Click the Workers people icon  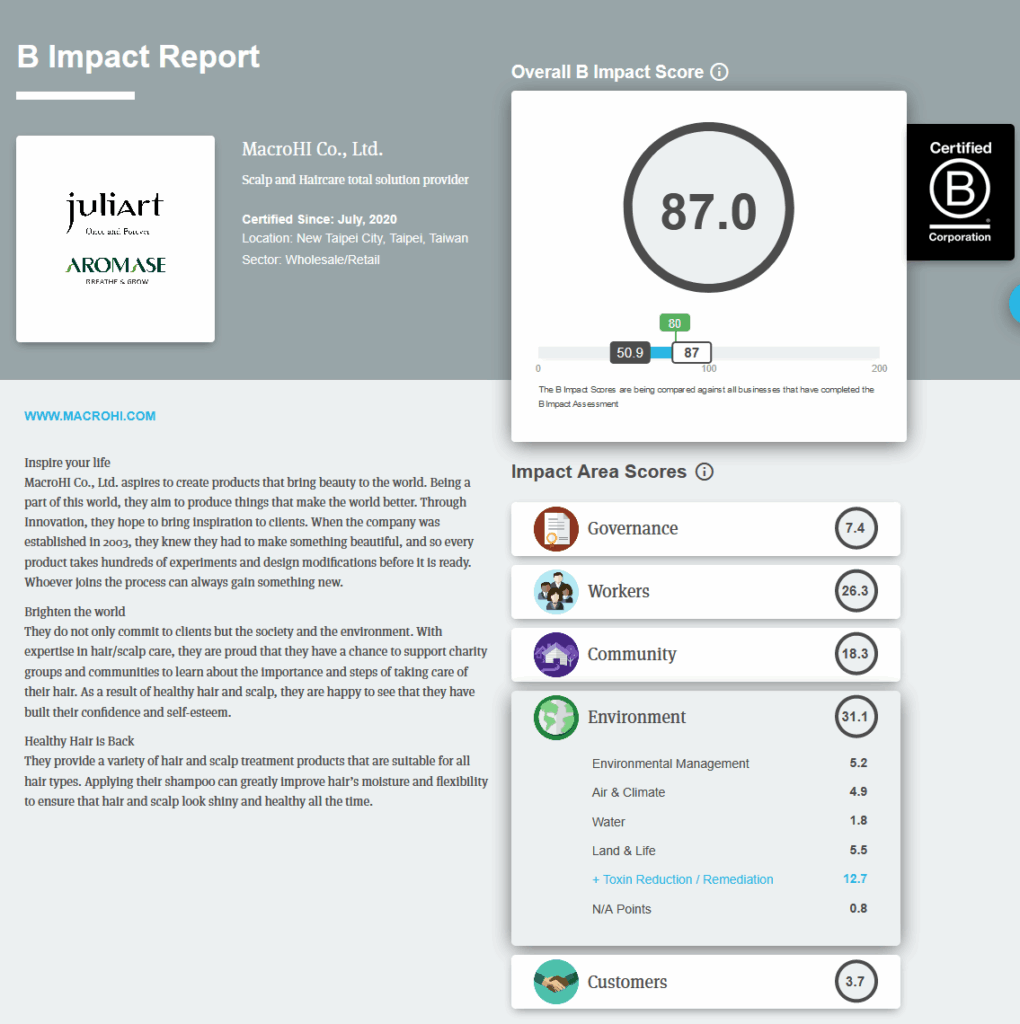pos(556,592)
